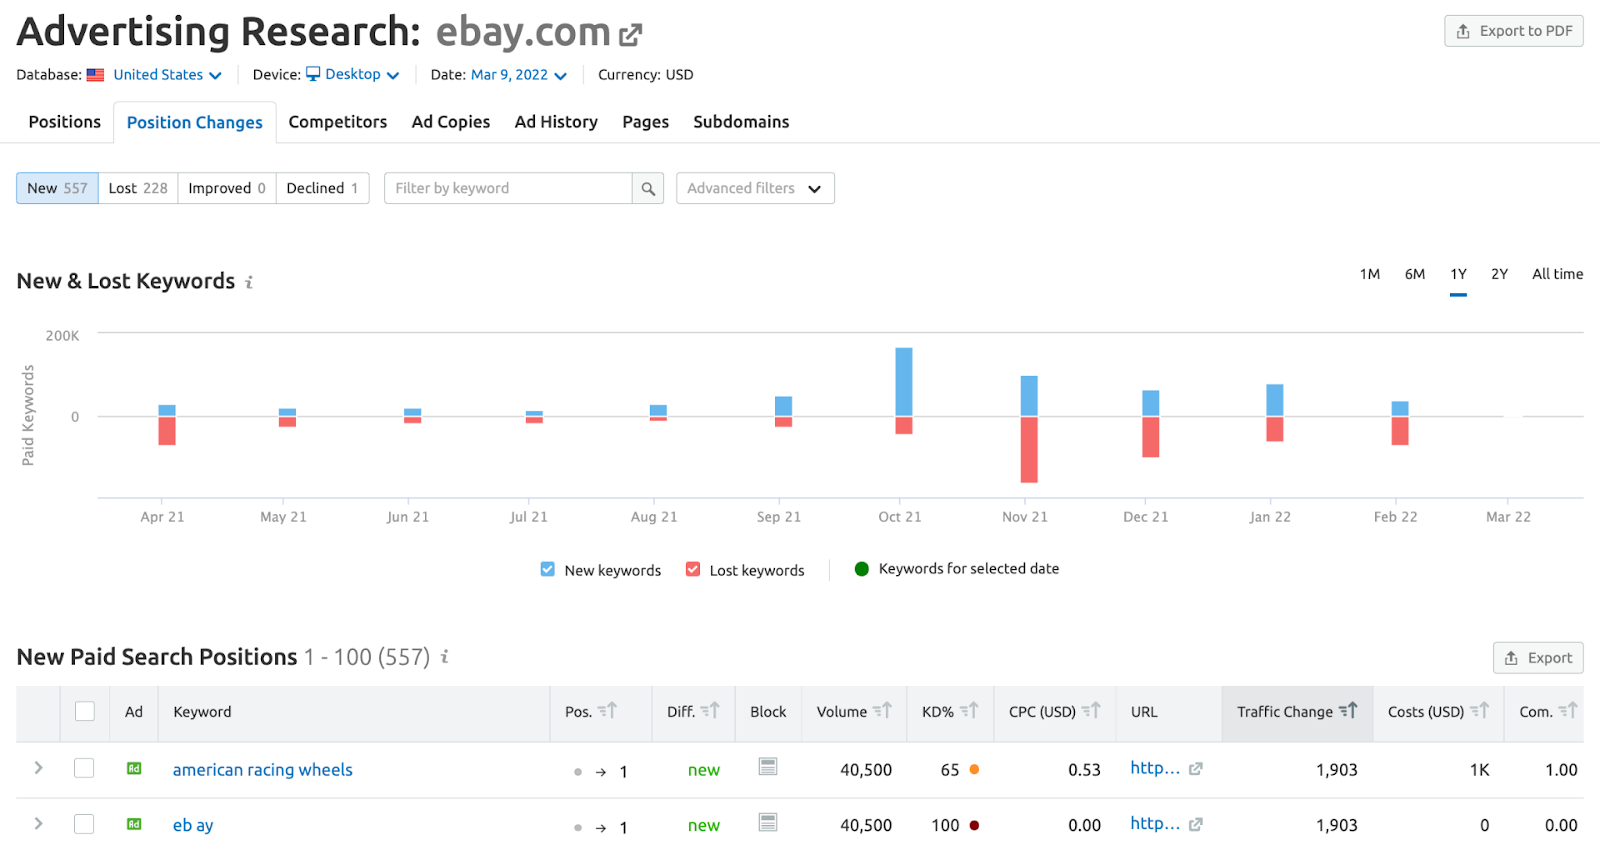
Task: Sort by Diff. column icon
Action: (x=710, y=711)
